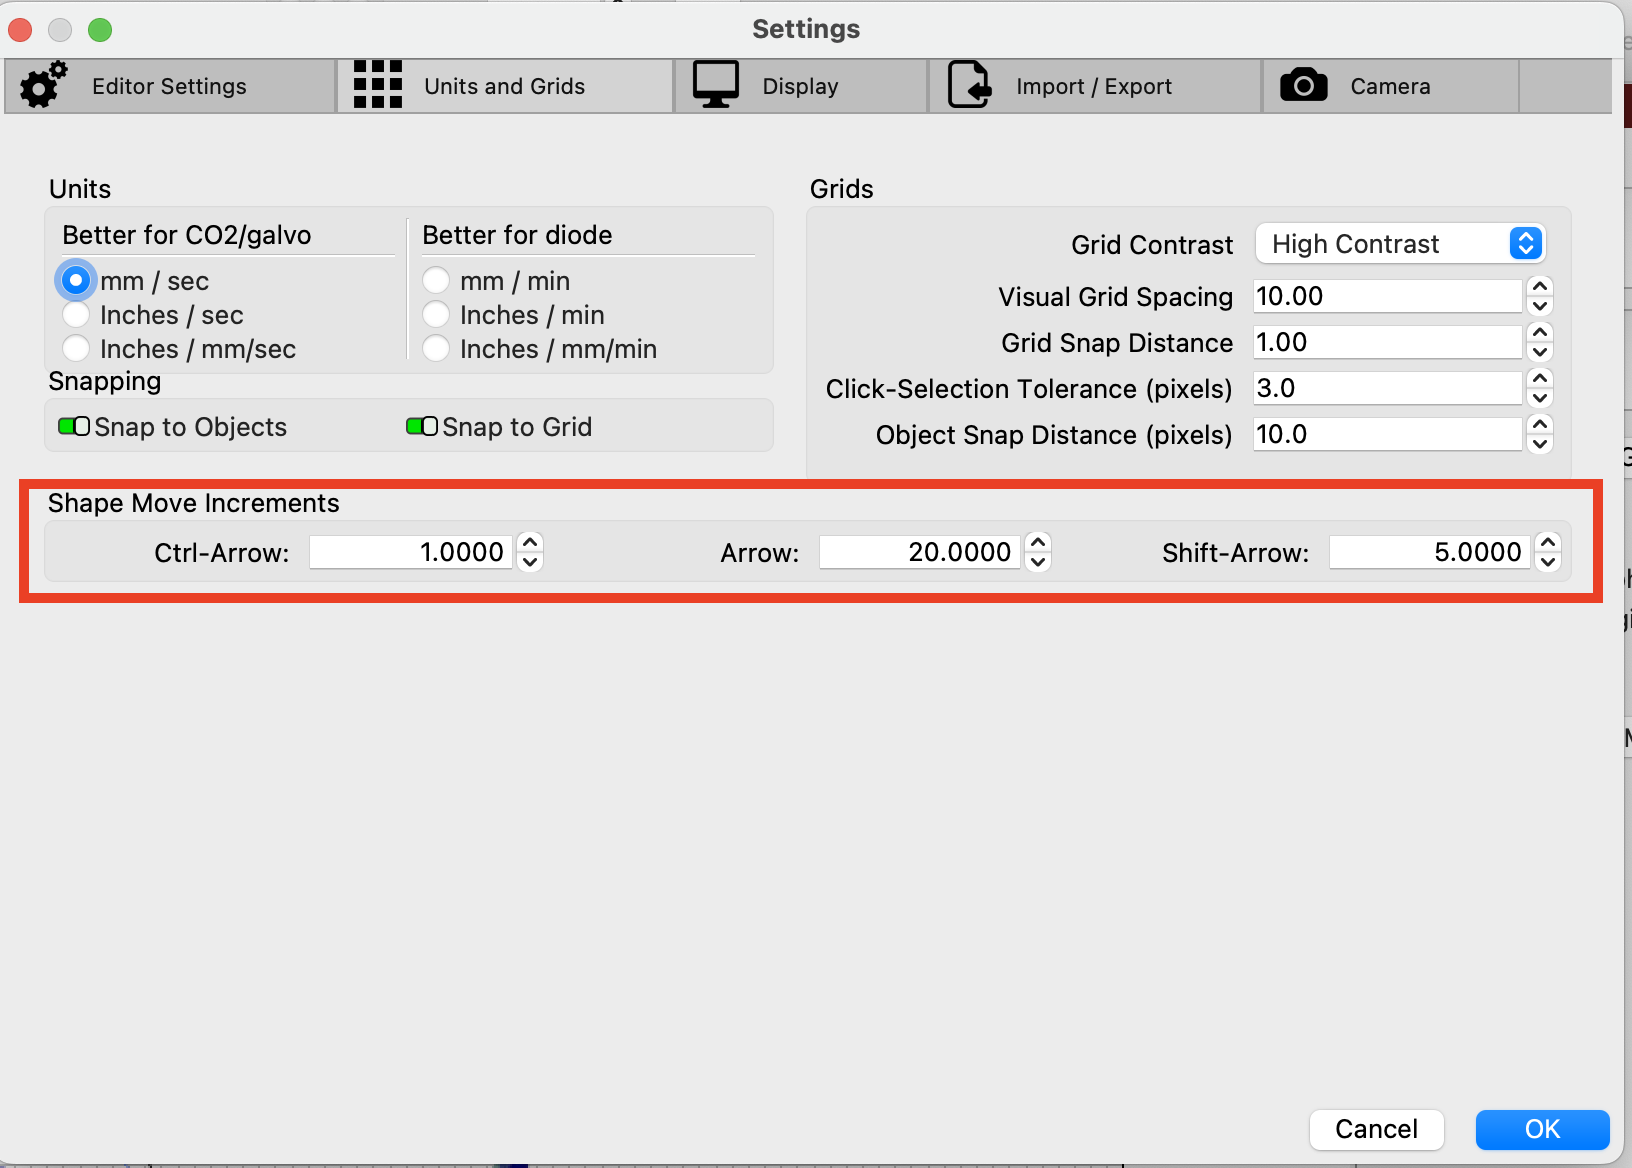Viewport: 1632px width, 1168px height.
Task: Select the mm / min units option
Action: [436, 281]
